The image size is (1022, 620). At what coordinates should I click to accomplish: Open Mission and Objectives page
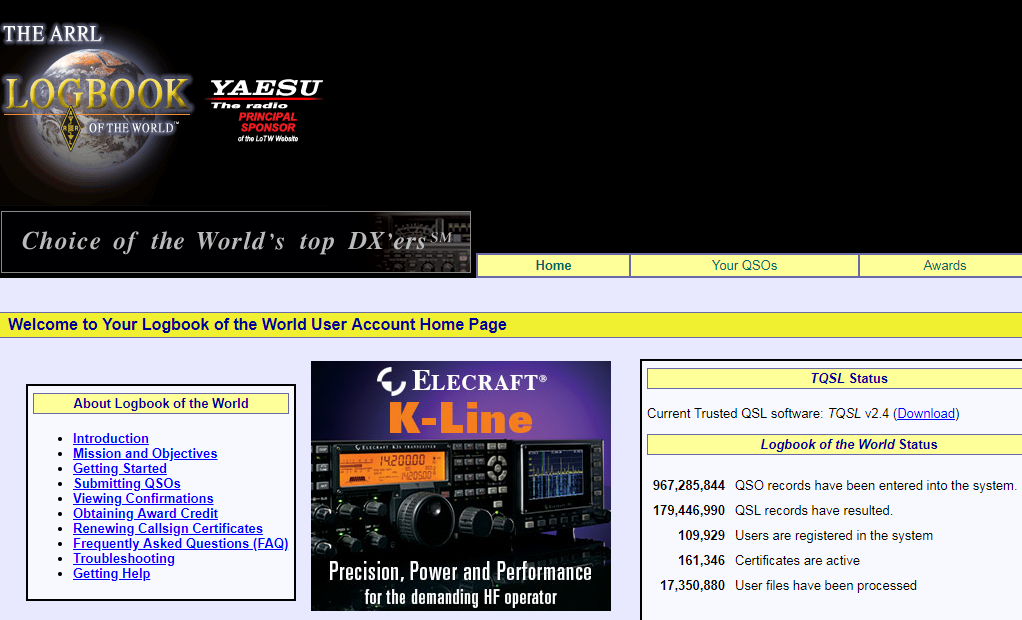[x=145, y=454]
